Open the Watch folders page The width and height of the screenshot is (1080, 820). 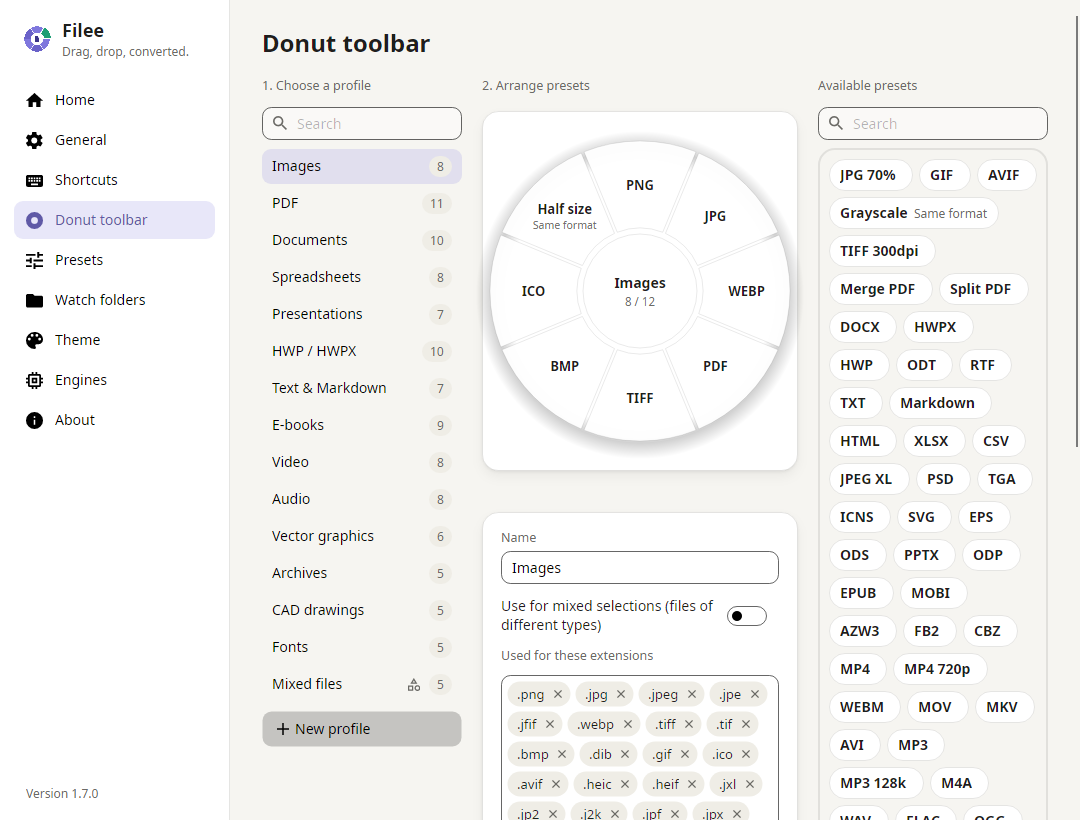(x=114, y=300)
